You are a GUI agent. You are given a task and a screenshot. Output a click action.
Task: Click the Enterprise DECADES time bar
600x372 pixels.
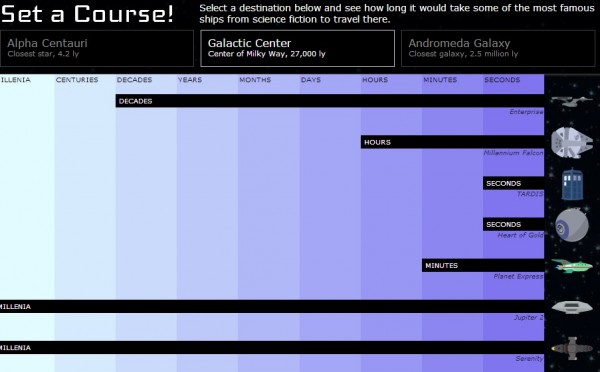330,101
